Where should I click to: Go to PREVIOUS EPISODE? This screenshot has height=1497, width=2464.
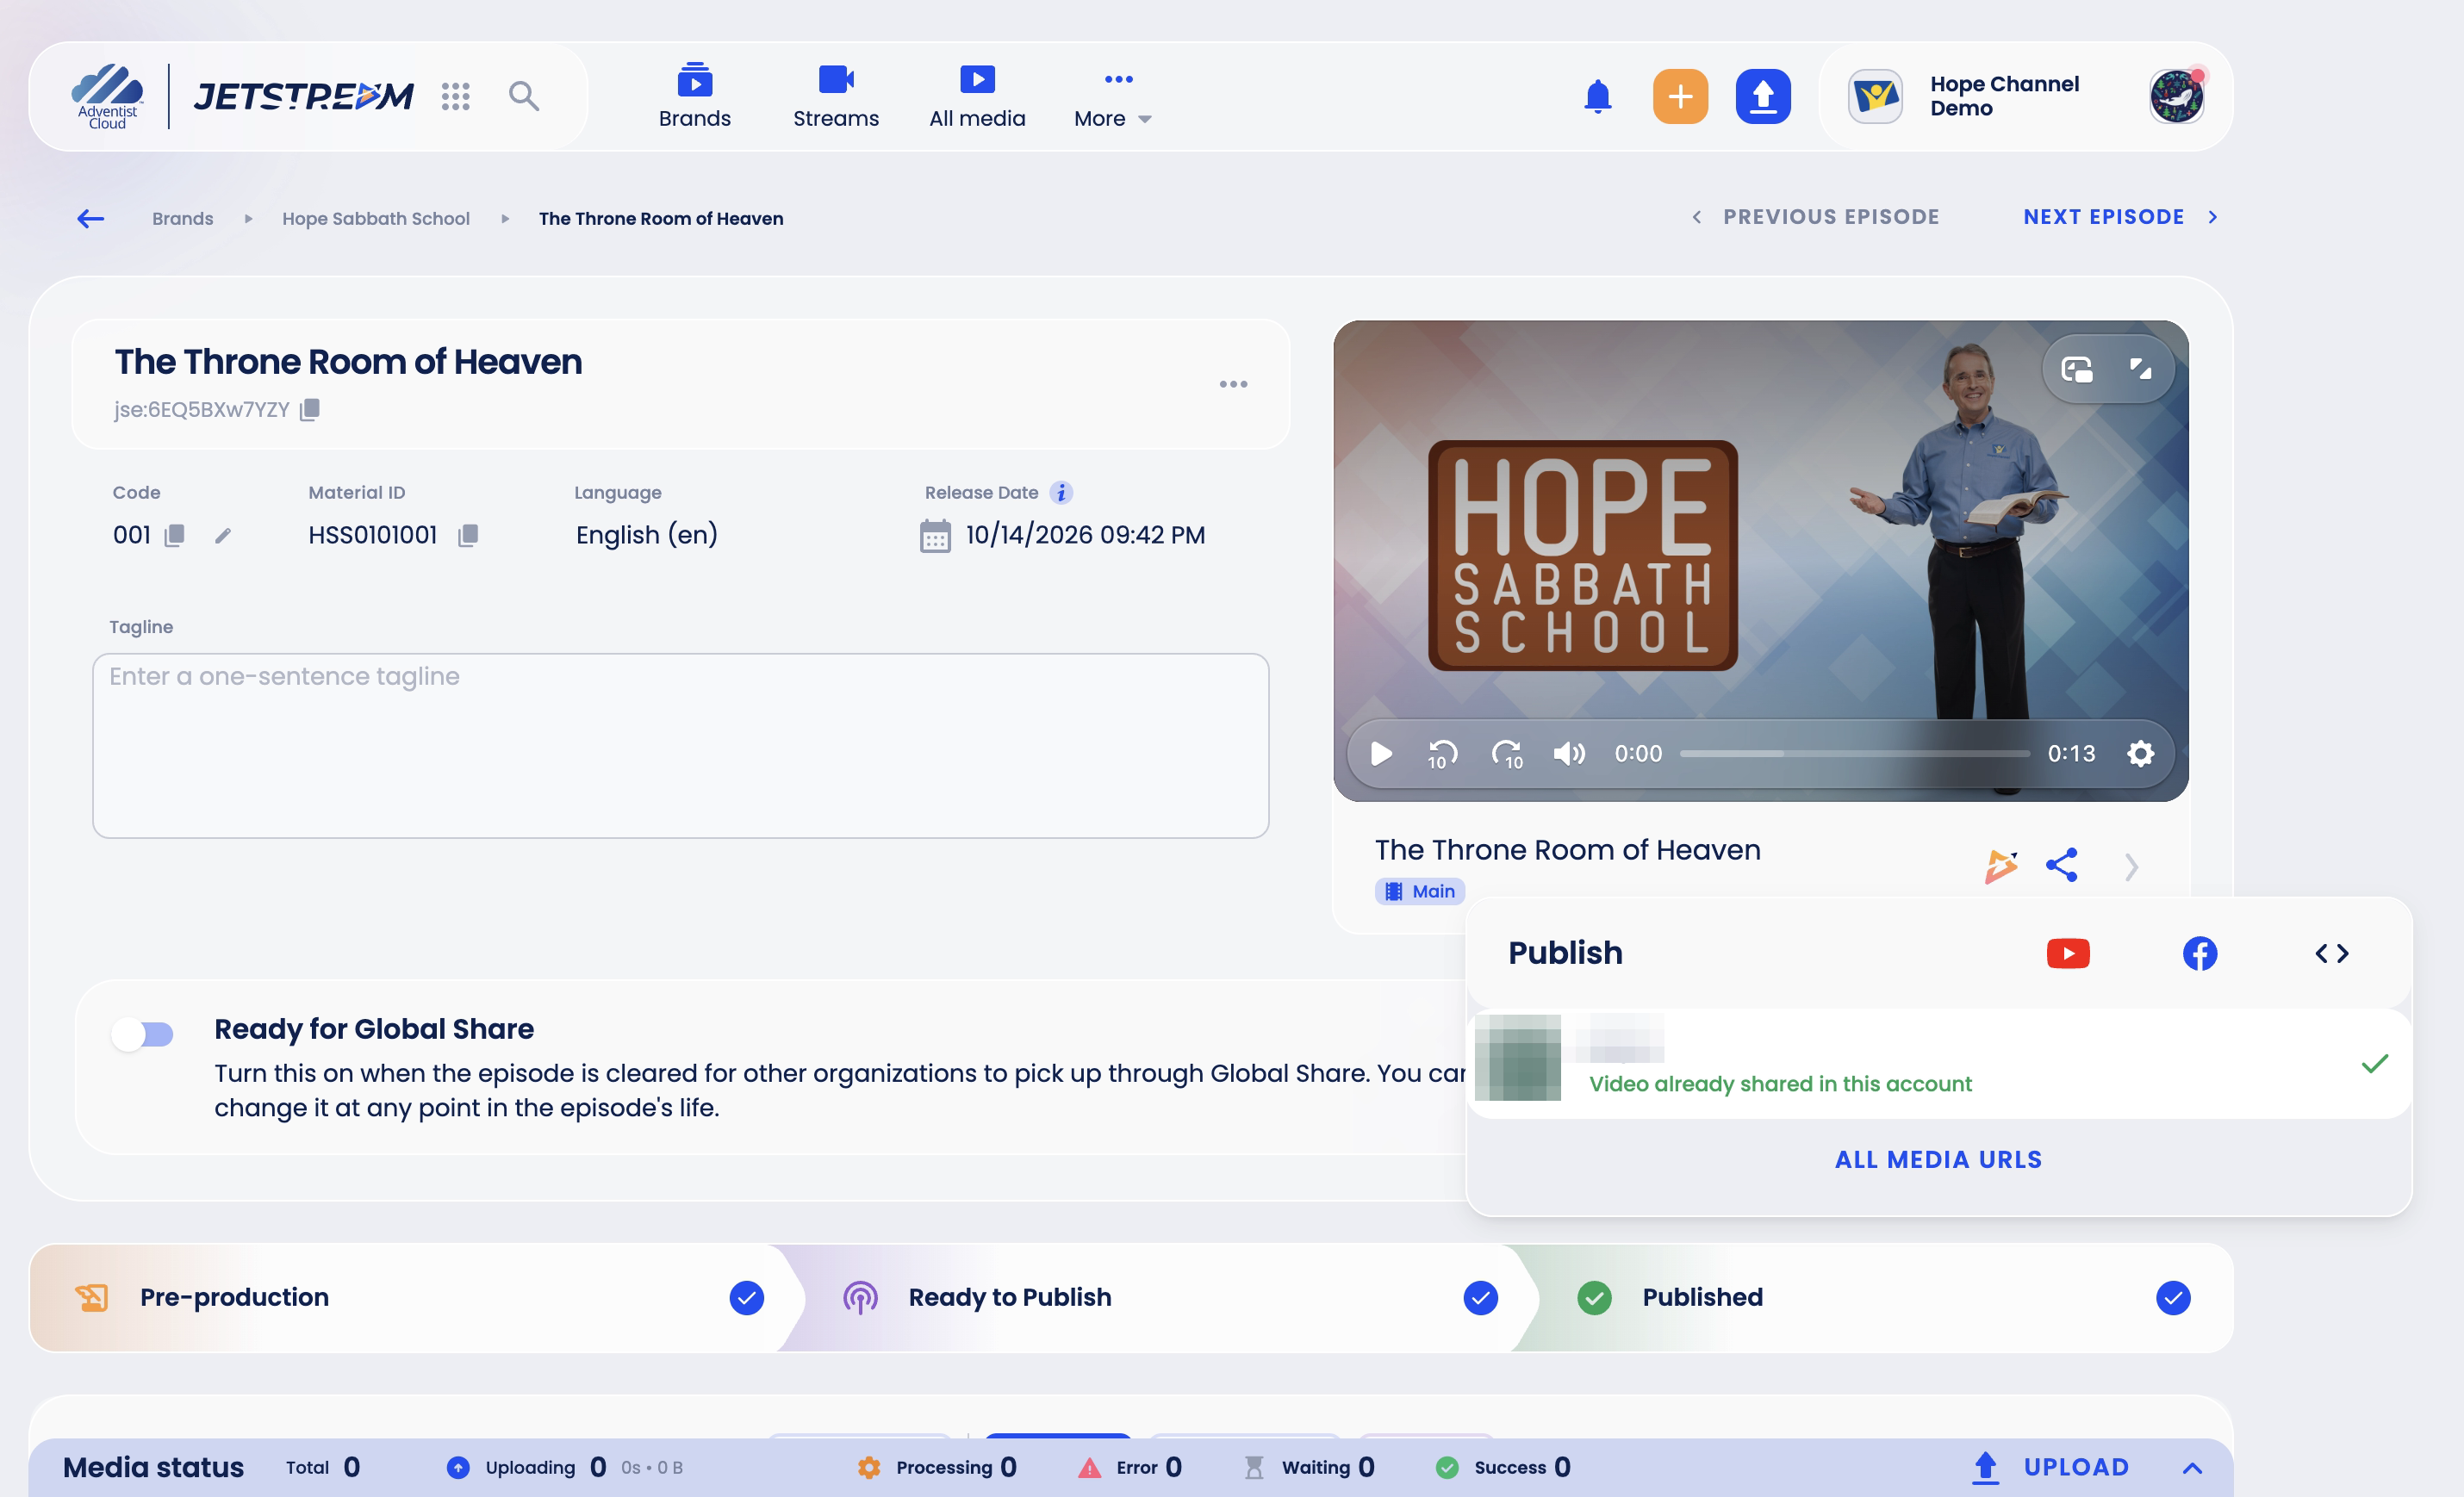1815,217
